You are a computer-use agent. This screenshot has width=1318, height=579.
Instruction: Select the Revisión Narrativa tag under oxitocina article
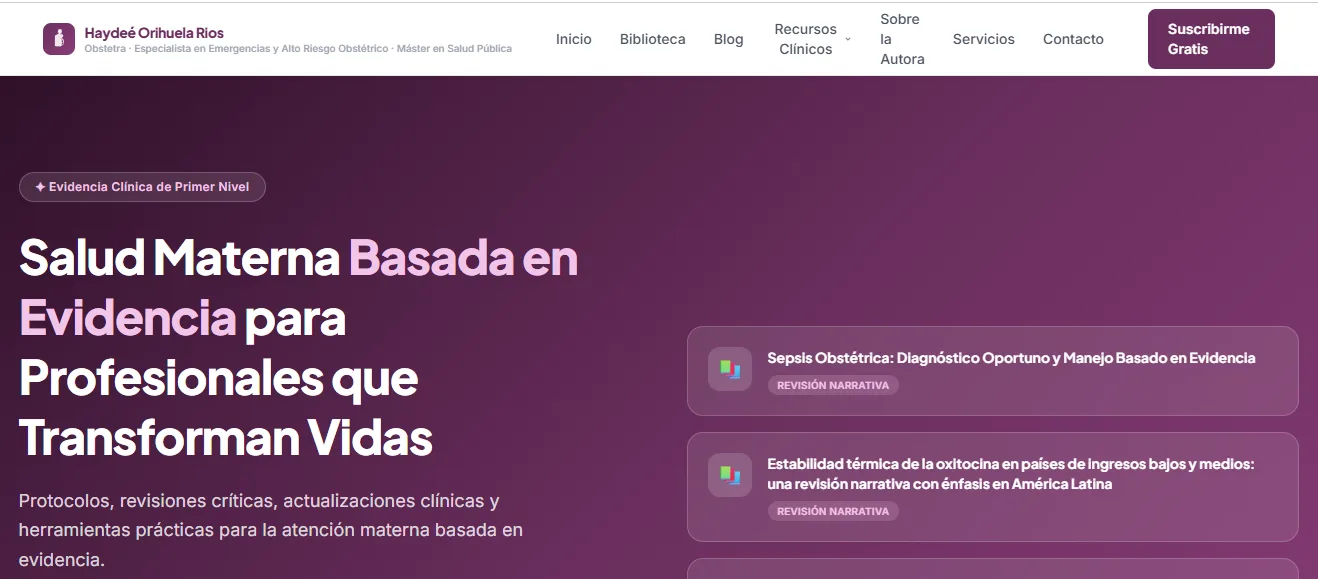click(833, 511)
